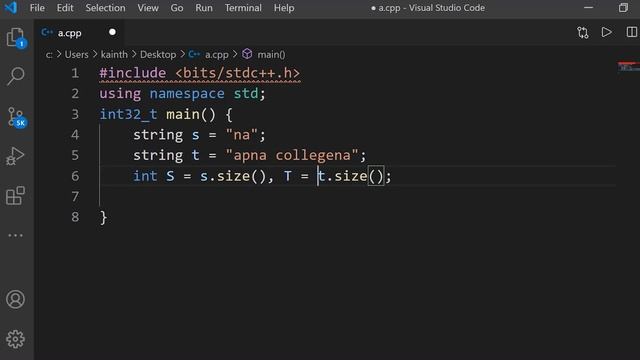Open the Selection menu
Viewport: 640px width, 360px height.
point(105,8)
